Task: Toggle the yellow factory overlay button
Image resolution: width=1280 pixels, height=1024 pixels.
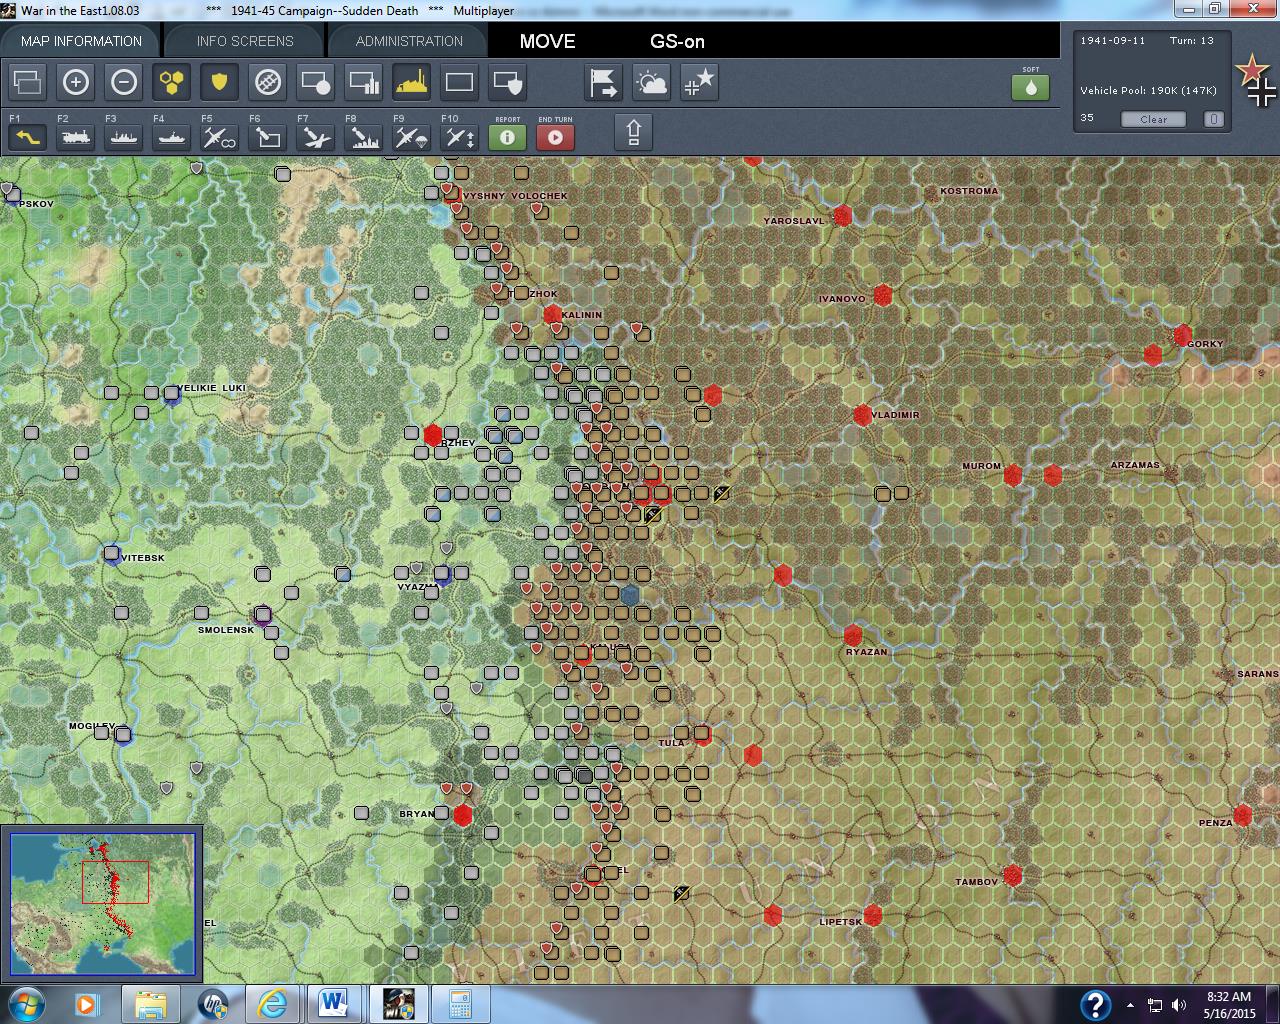Action: [x=412, y=82]
